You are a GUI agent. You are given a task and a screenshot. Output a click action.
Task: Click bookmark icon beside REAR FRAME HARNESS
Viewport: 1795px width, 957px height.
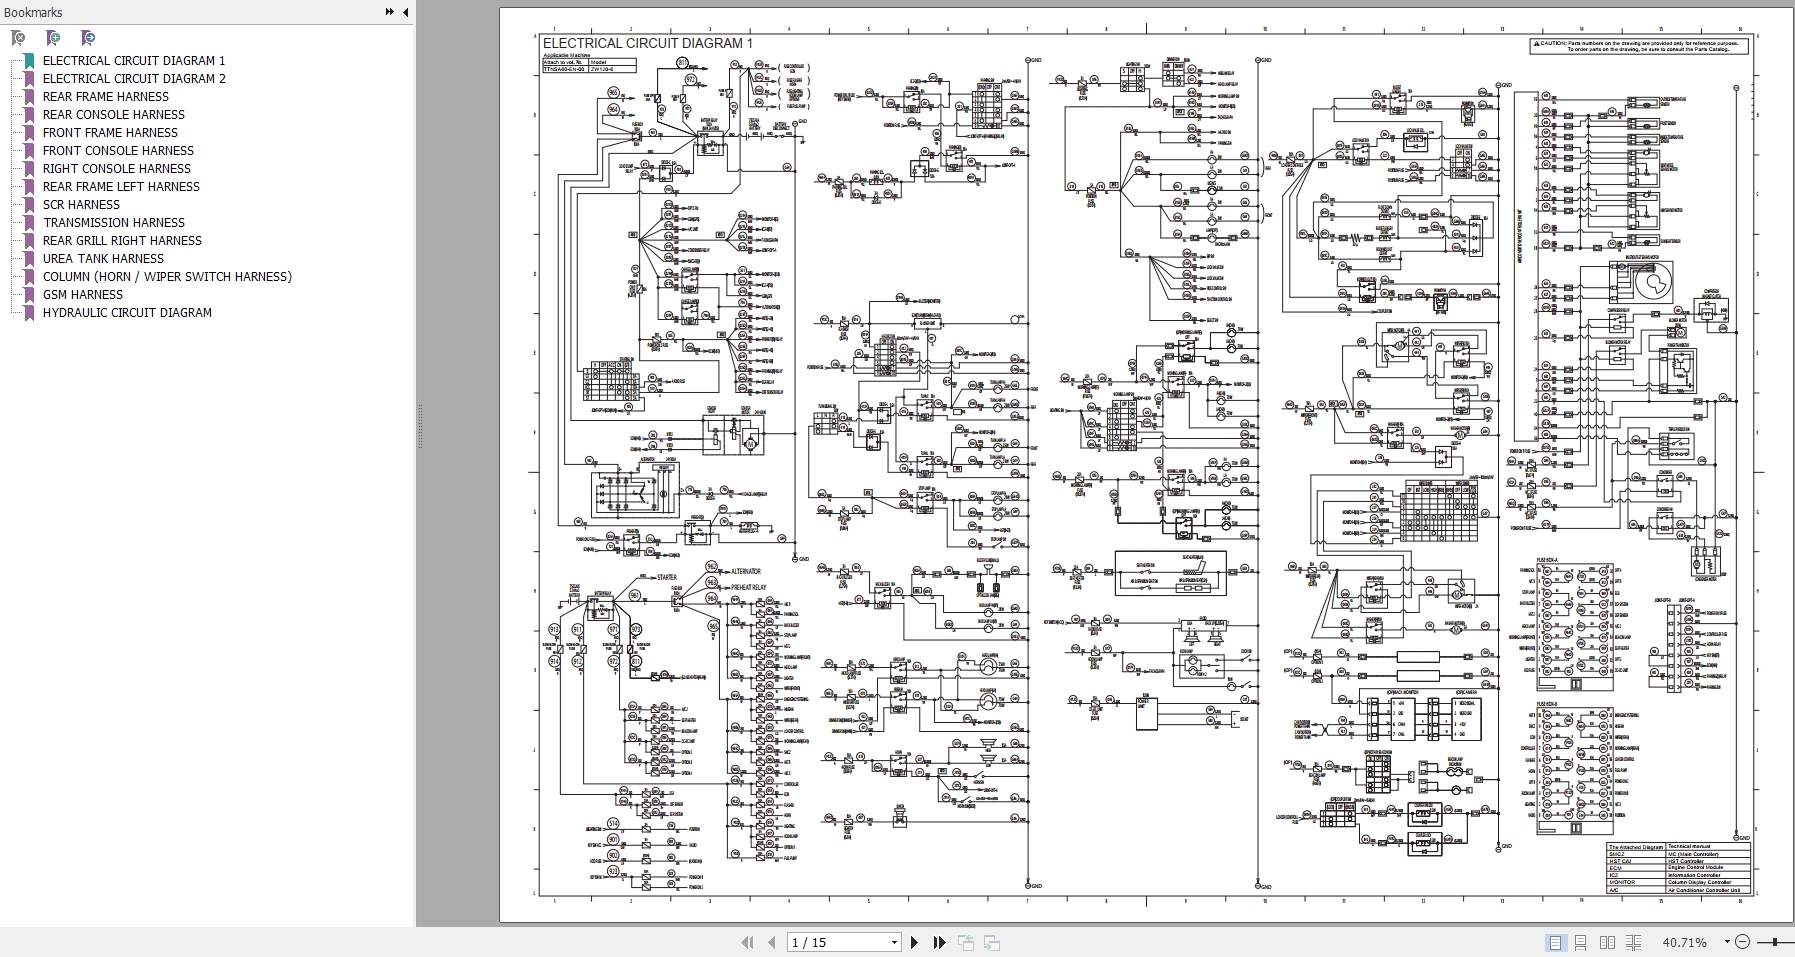click(x=29, y=97)
